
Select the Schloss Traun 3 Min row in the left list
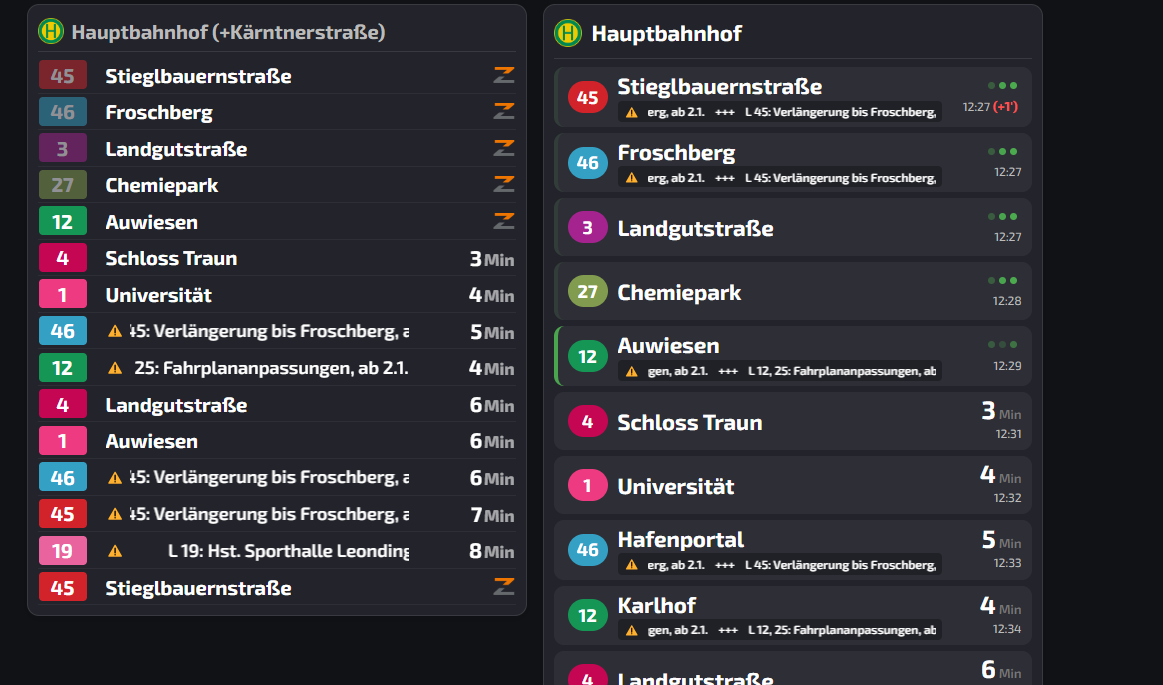276,259
